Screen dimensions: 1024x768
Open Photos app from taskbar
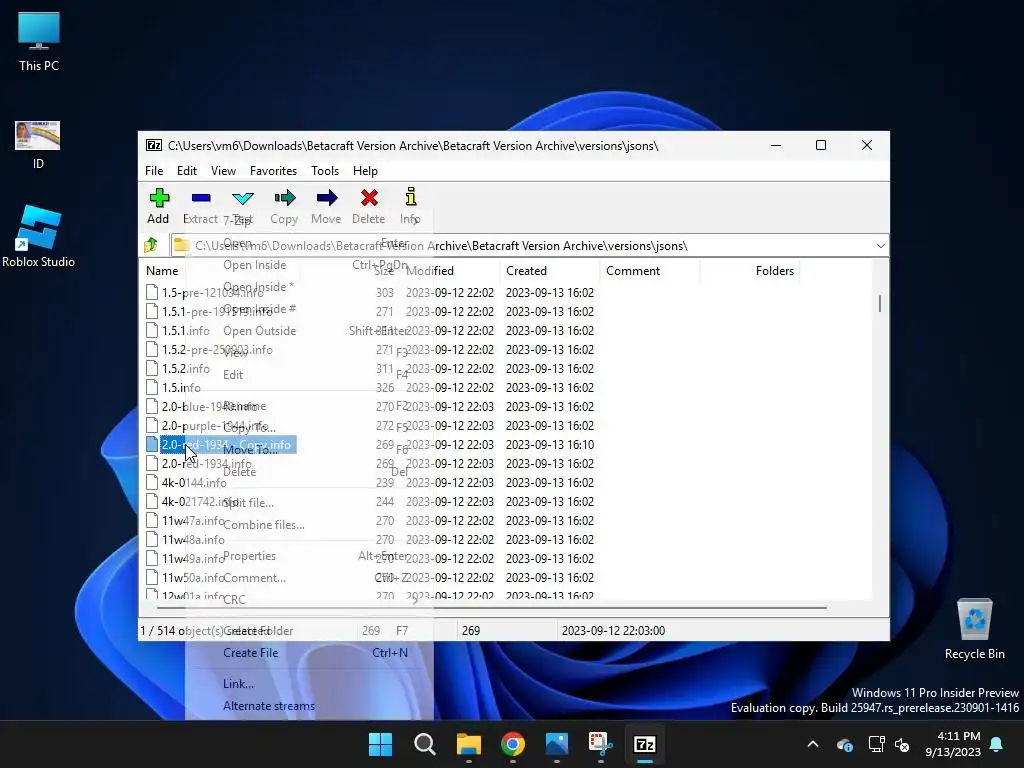click(556, 744)
